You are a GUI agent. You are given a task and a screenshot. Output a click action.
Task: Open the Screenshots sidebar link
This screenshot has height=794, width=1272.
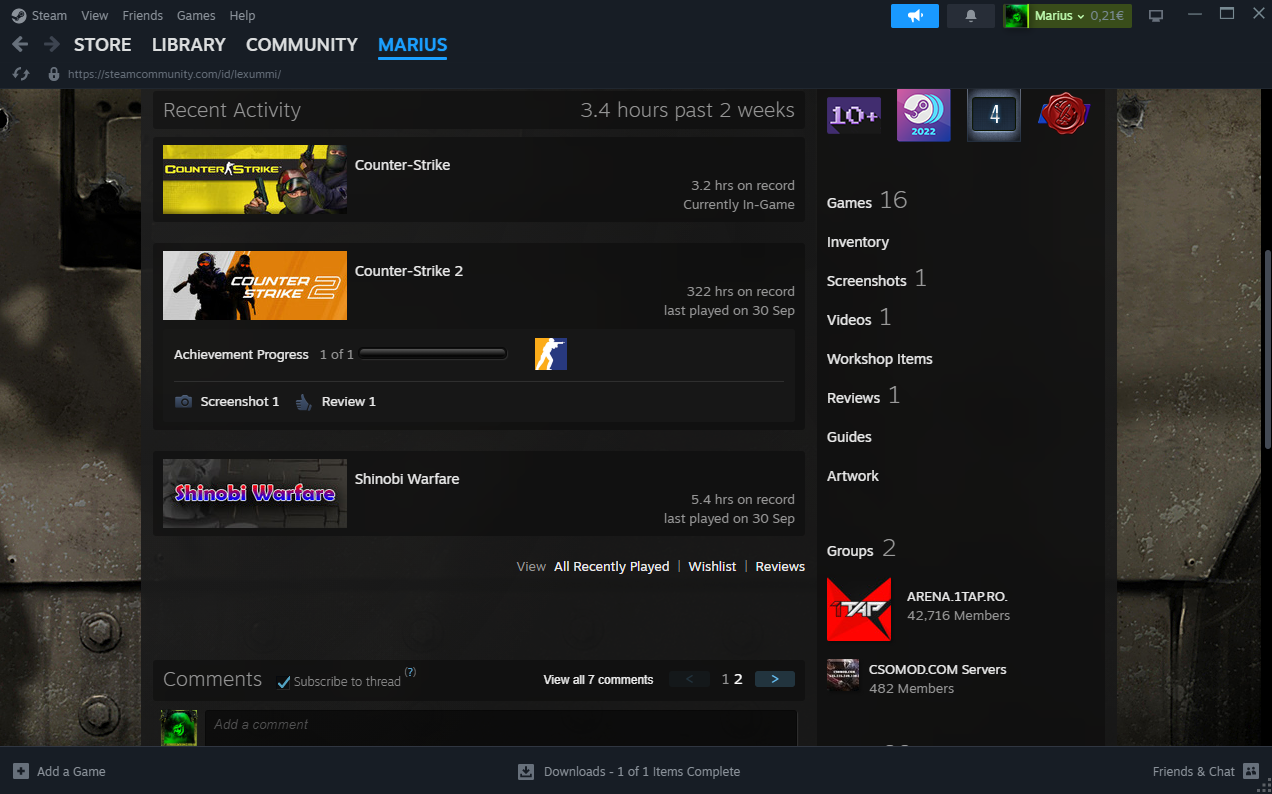tap(877, 279)
